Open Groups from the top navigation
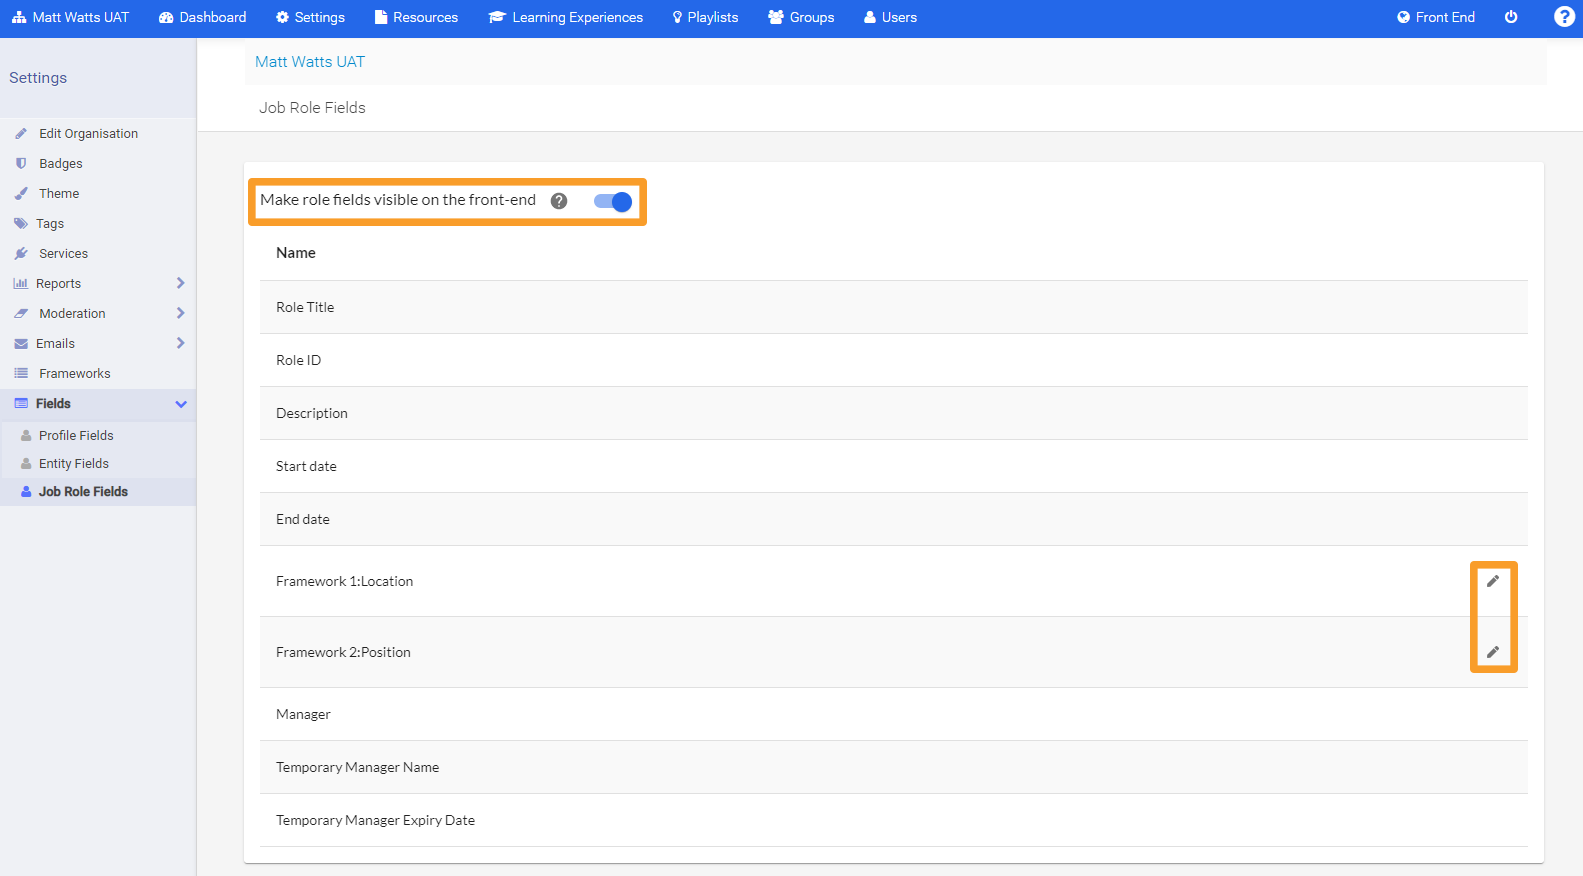1583x876 pixels. (801, 17)
